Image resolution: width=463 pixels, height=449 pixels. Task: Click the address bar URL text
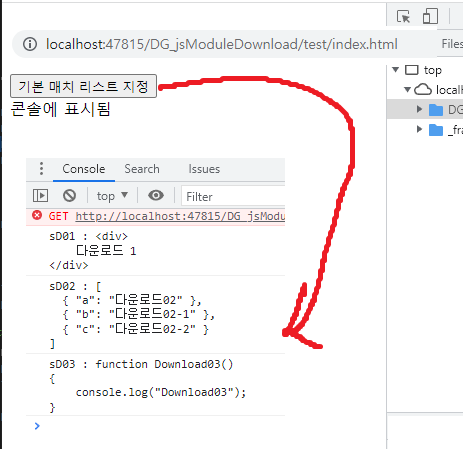pyautogui.click(x=222, y=44)
